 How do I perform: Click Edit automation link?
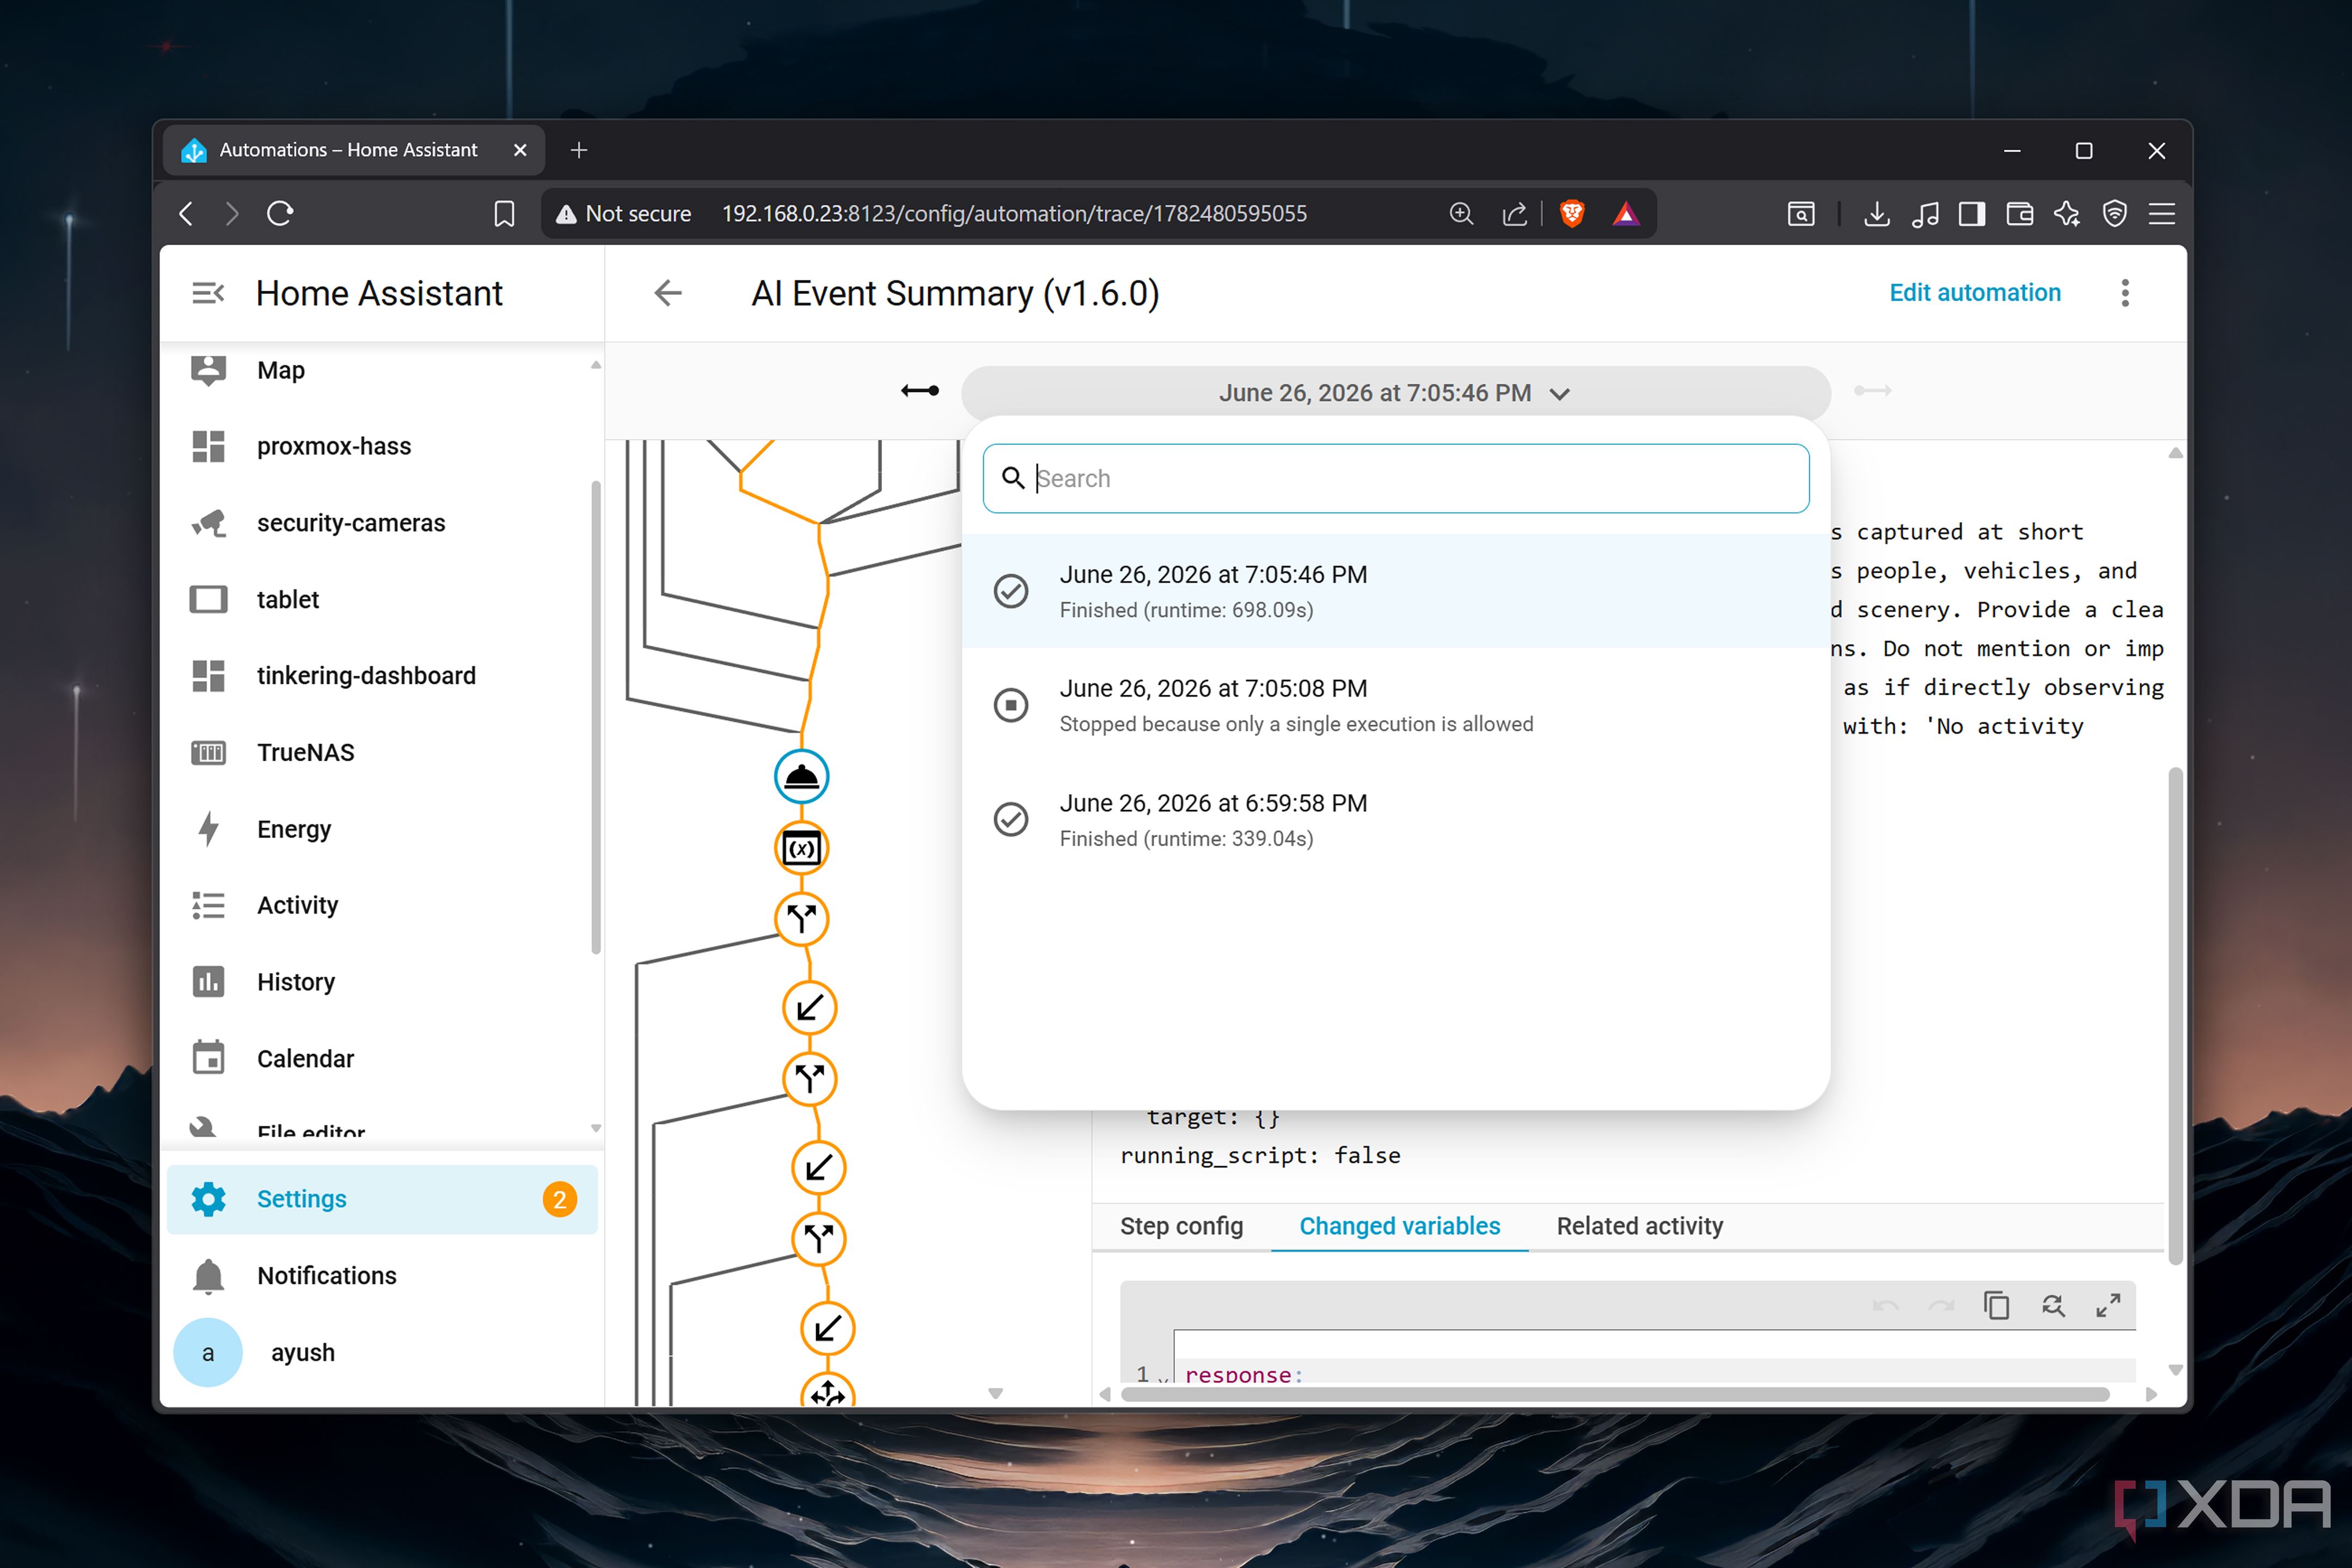pos(1974,293)
